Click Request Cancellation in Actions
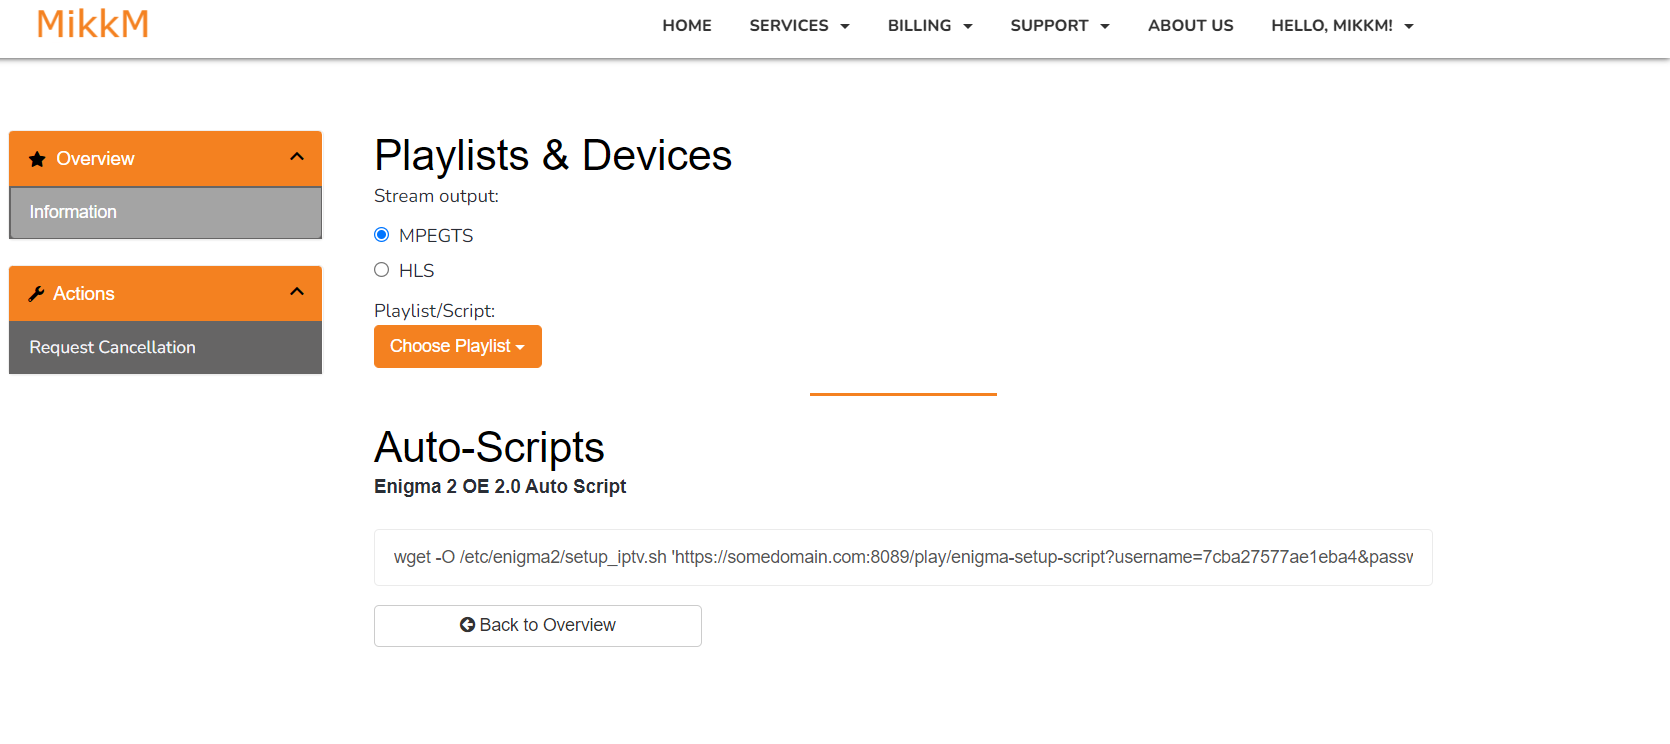 [x=166, y=347]
